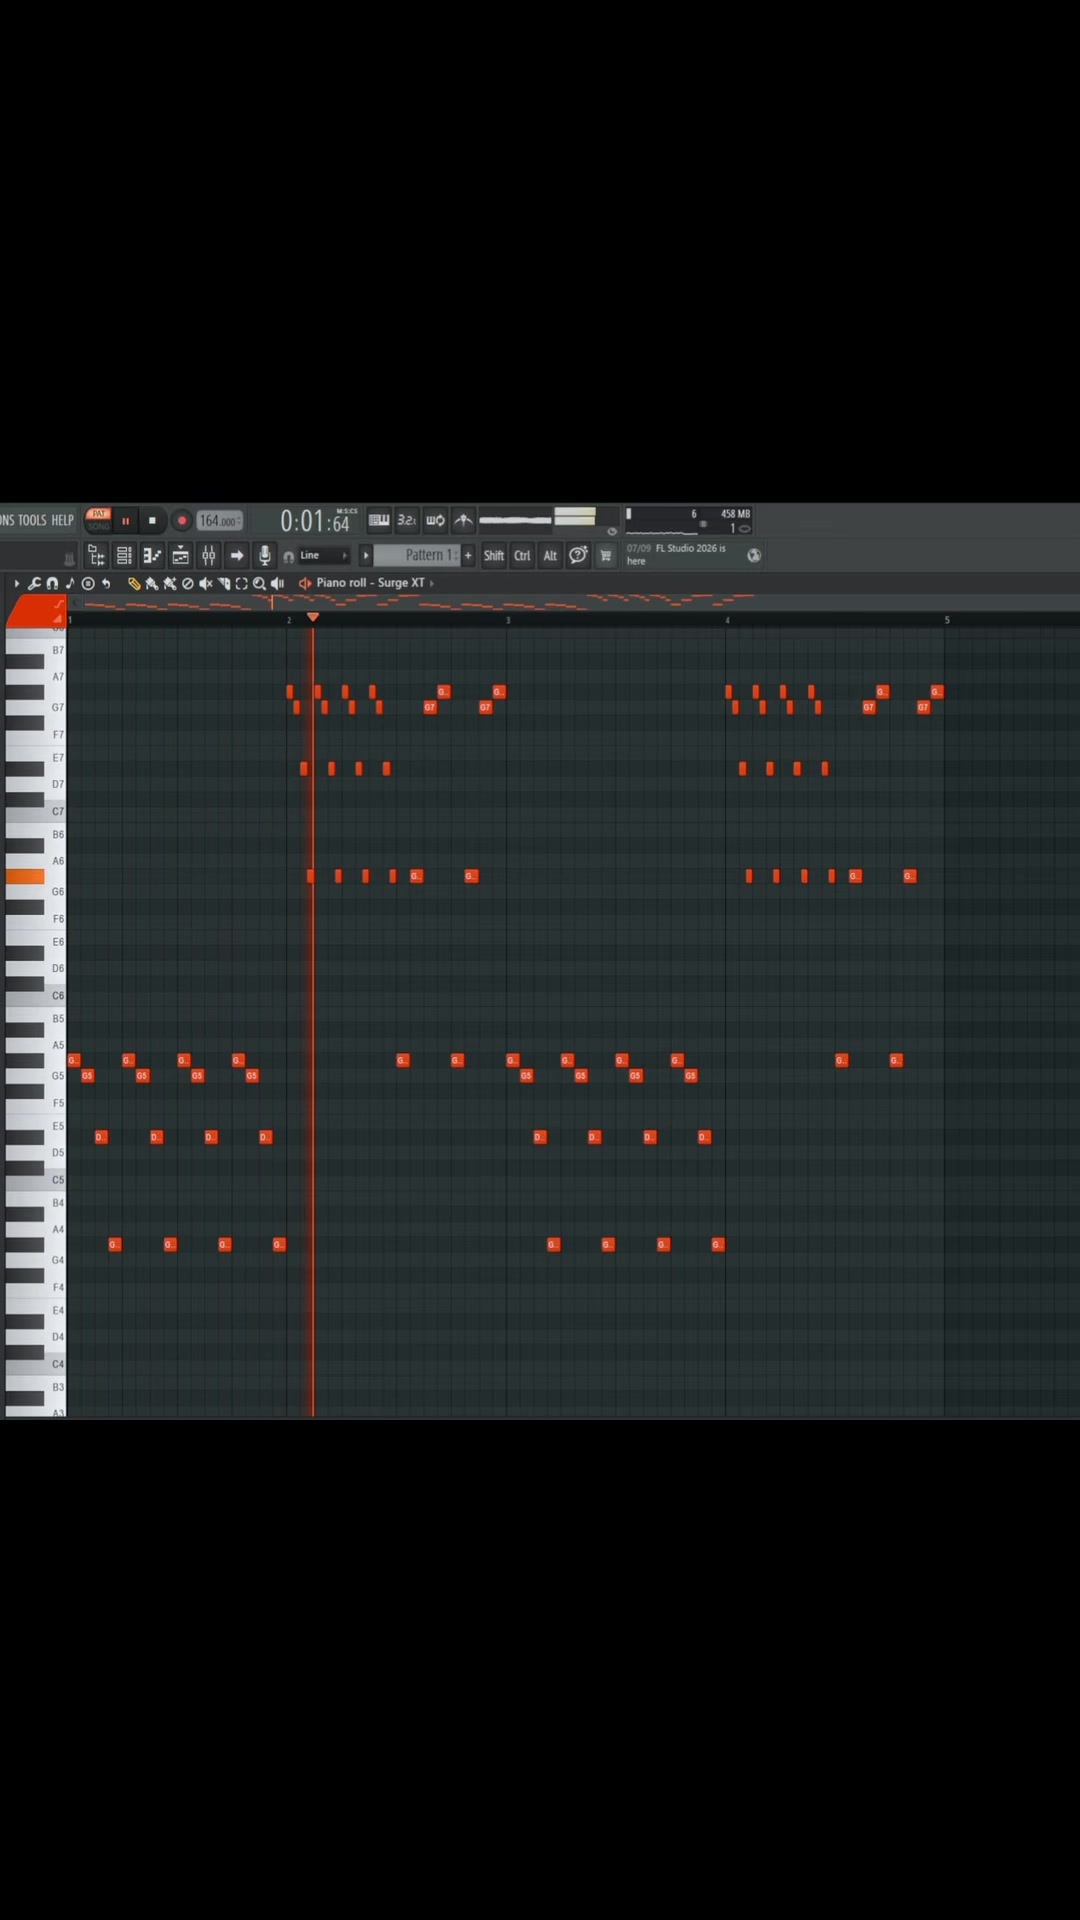Select the first labeled G7 note

tap(430, 707)
